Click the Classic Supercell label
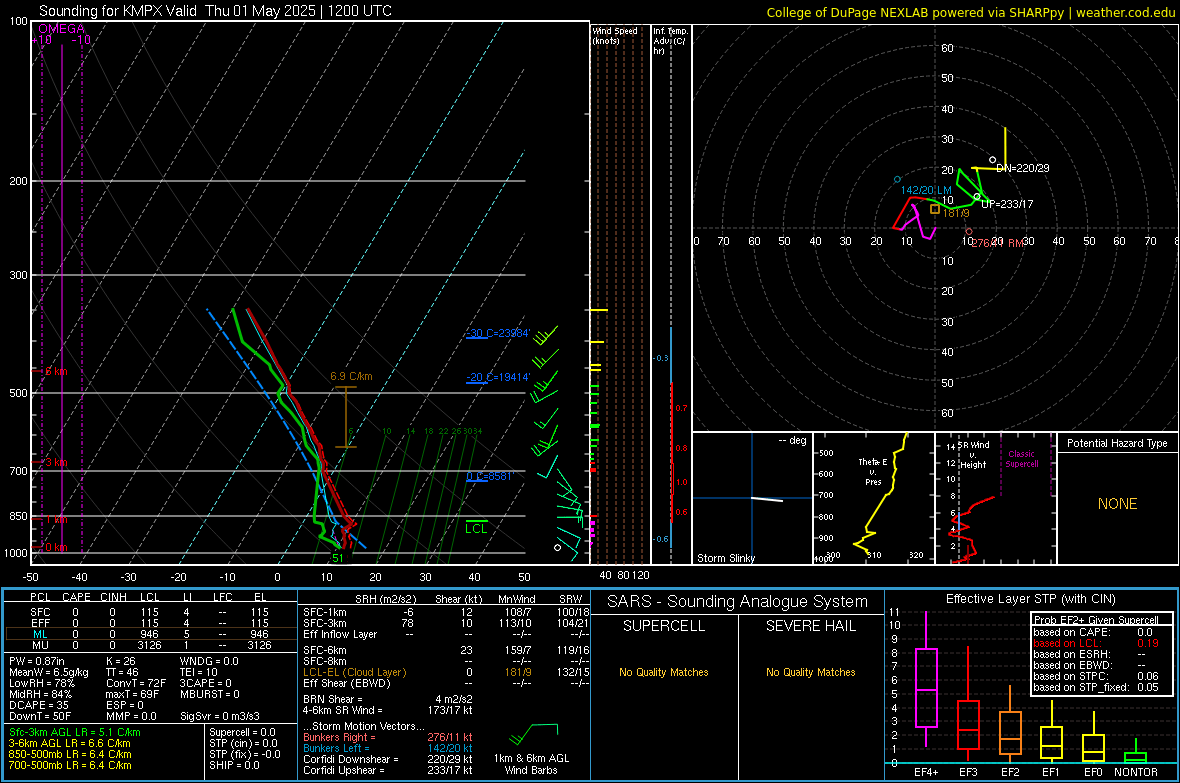 click(1022, 459)
